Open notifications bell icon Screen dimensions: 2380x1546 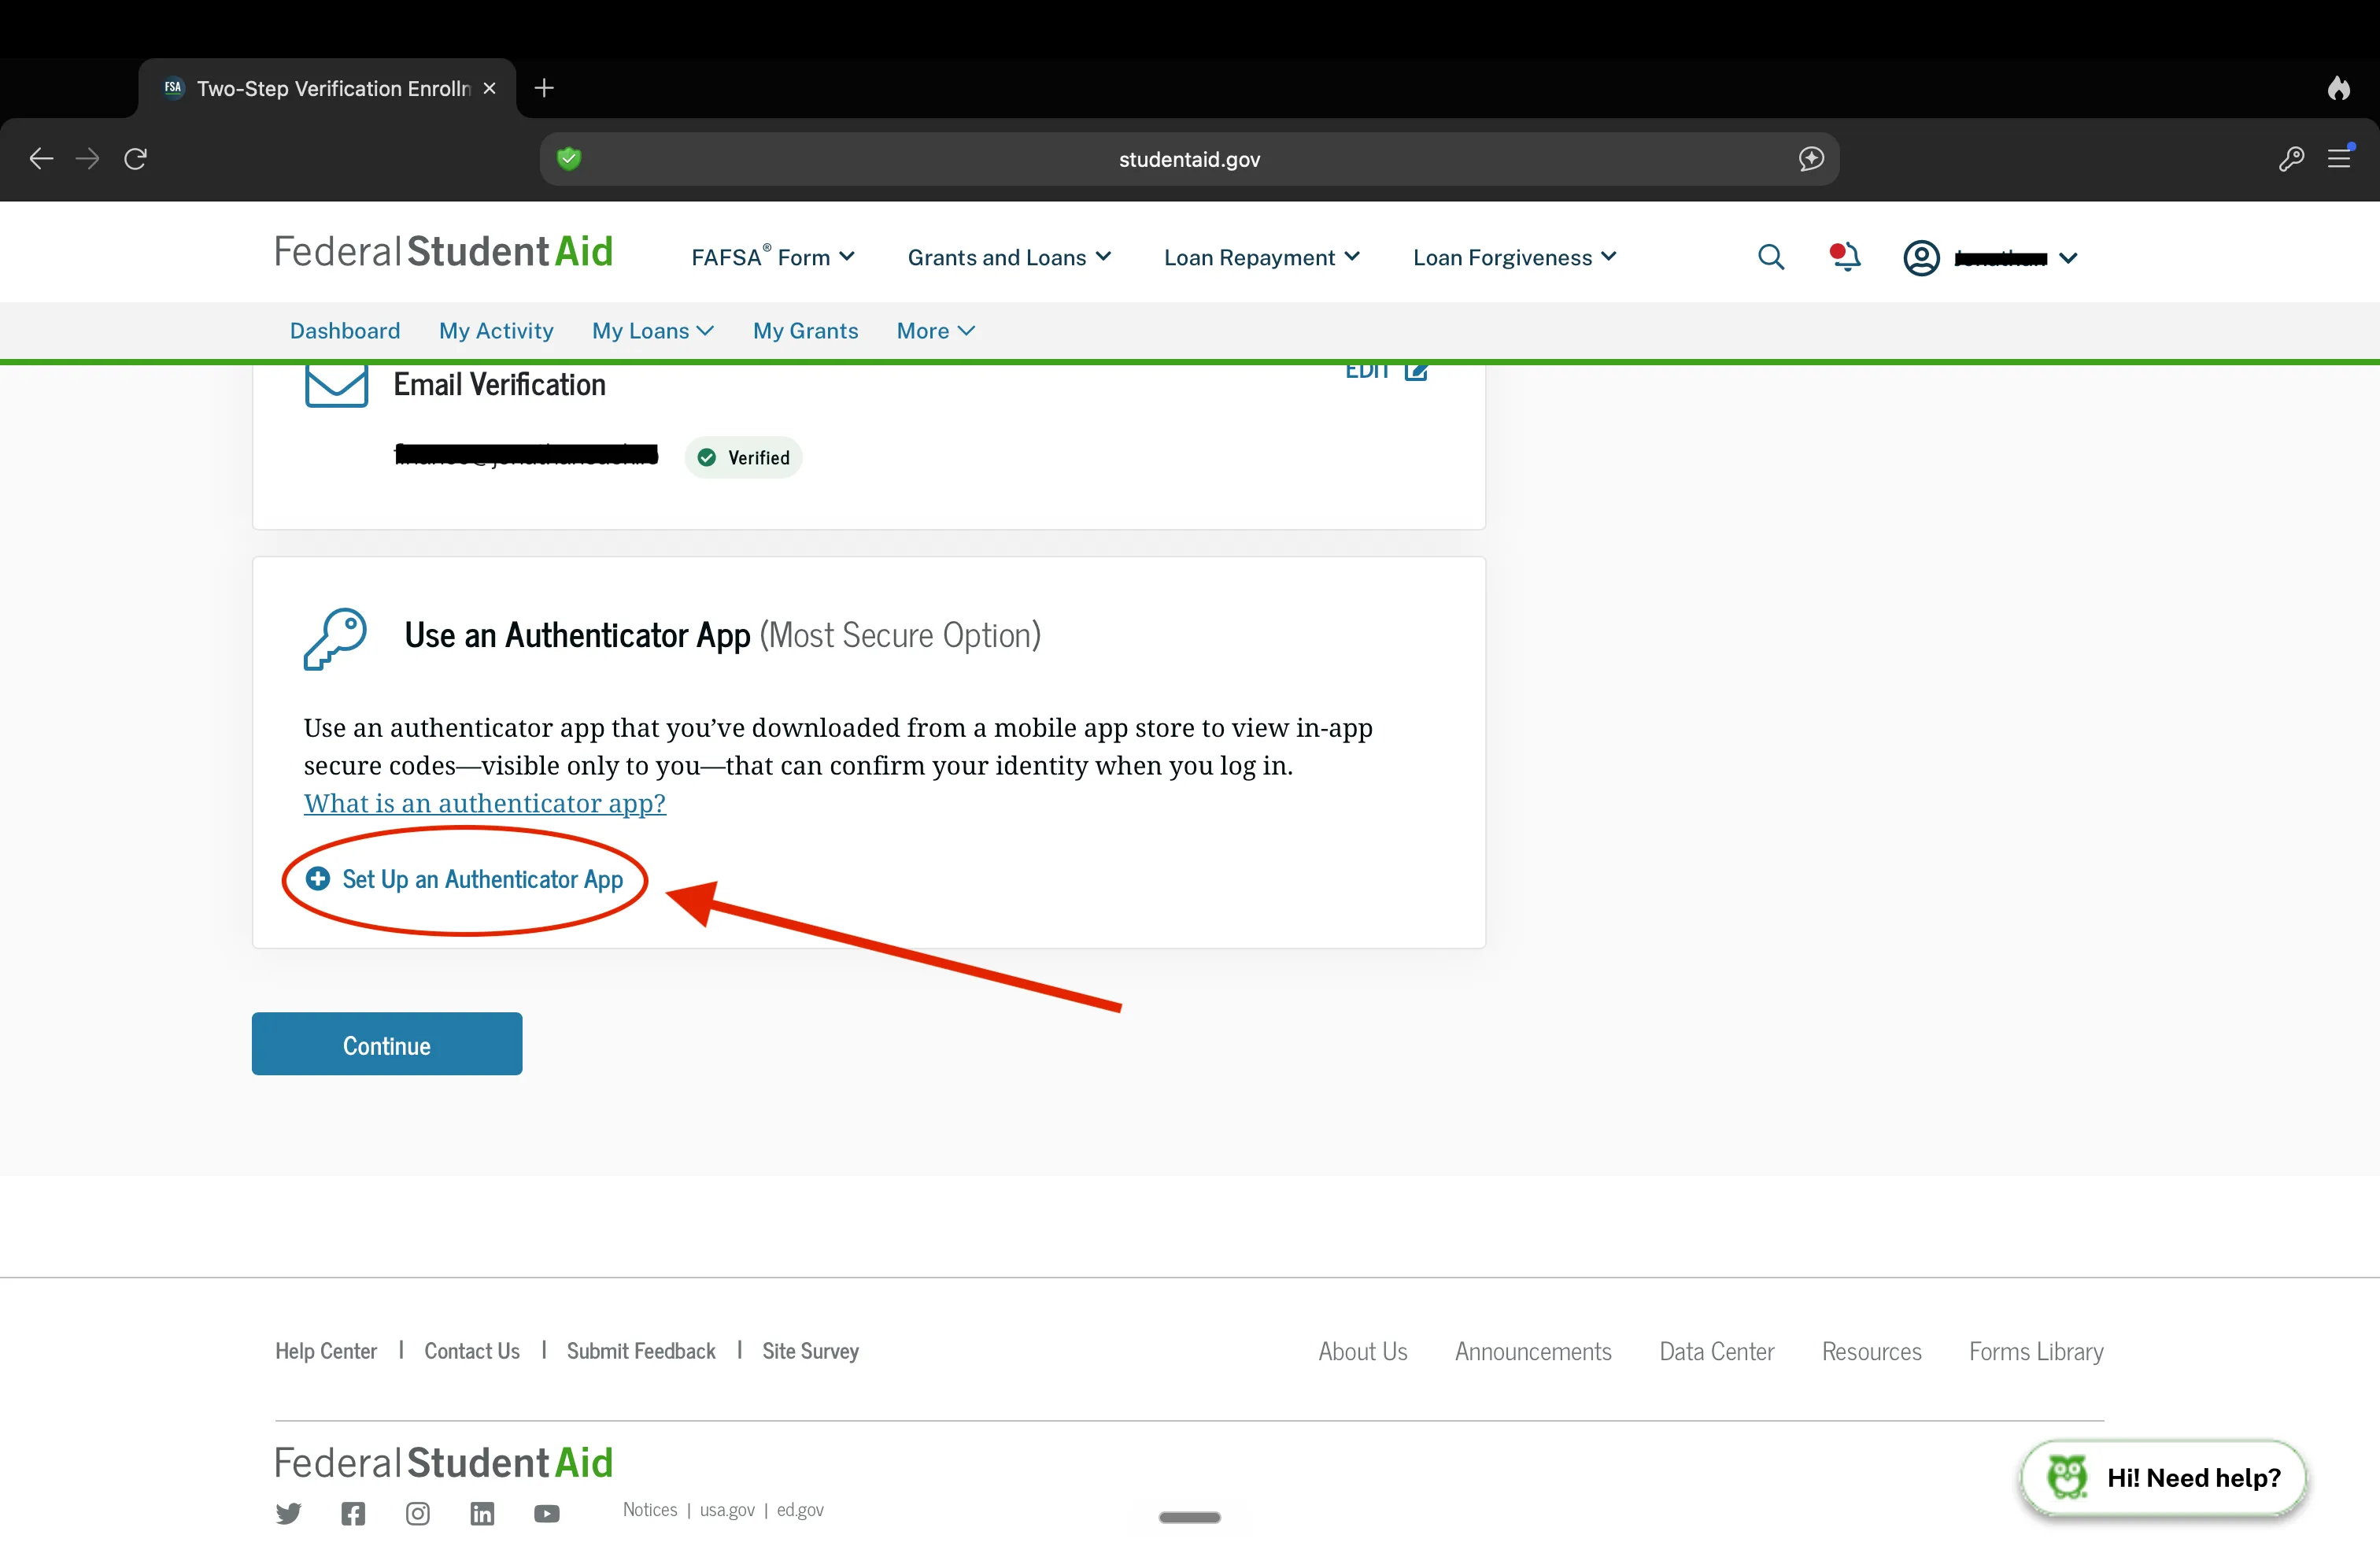pos(1845,257)
